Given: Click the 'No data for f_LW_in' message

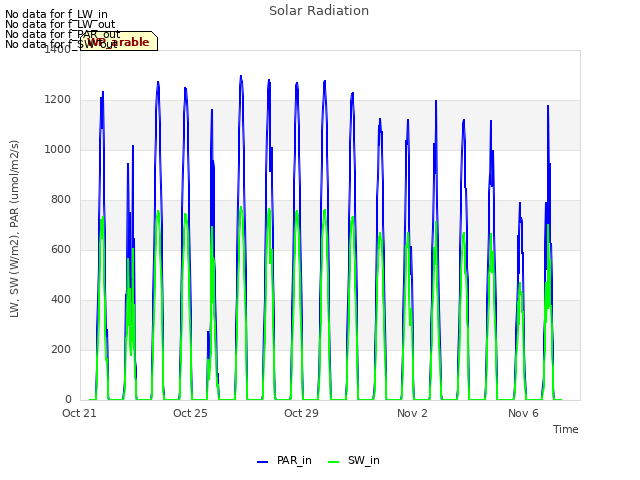Looking at the screenshot, I should tap(56, 14).
